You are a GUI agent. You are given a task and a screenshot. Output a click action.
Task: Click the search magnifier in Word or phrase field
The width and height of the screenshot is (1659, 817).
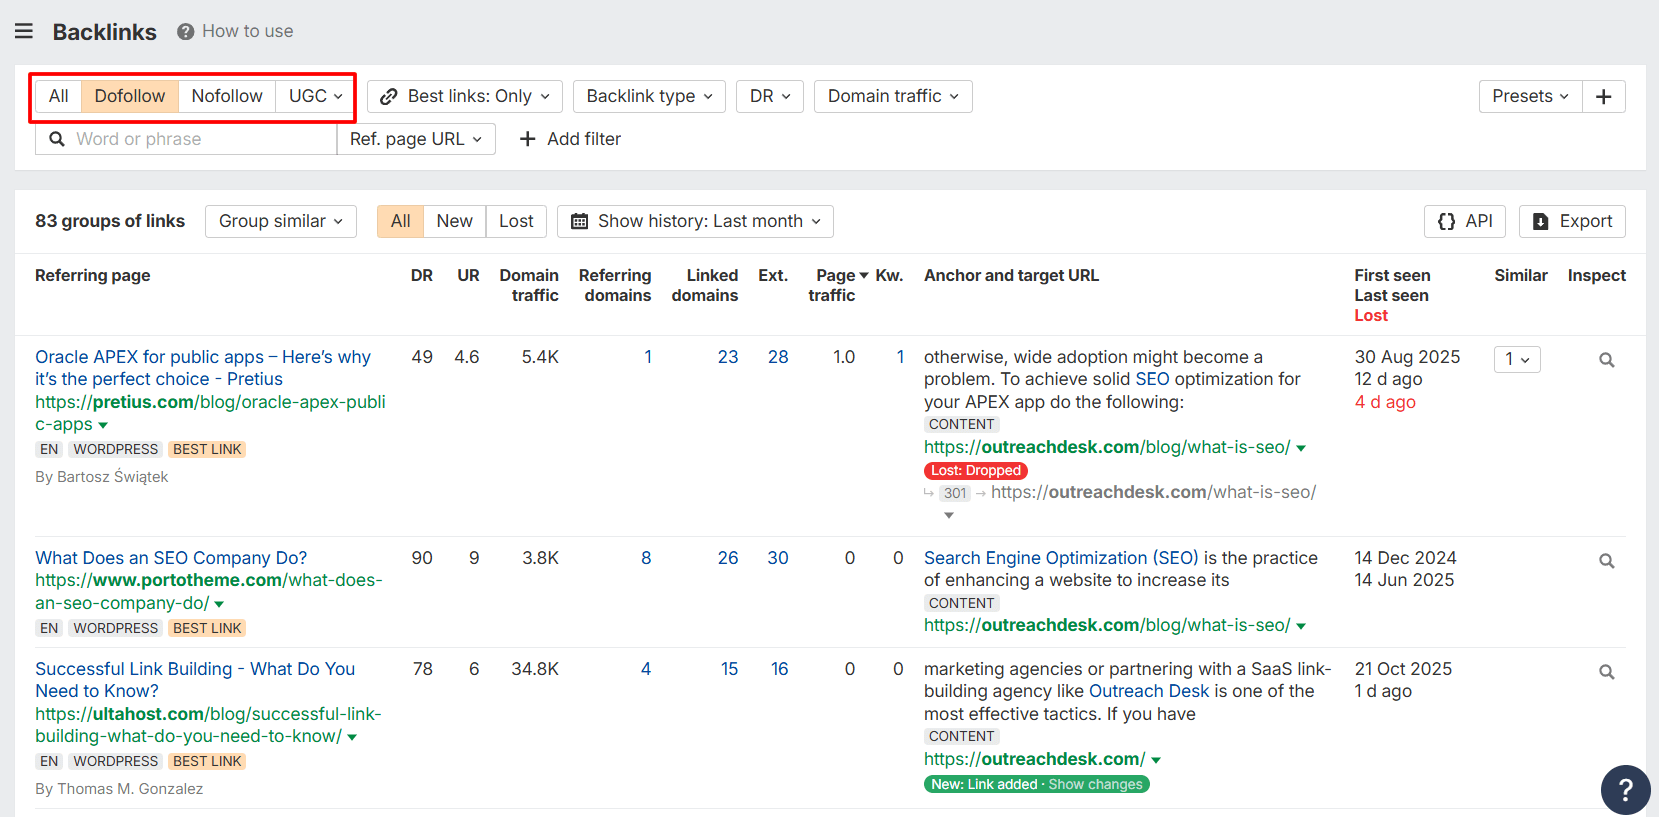(57, 139)
